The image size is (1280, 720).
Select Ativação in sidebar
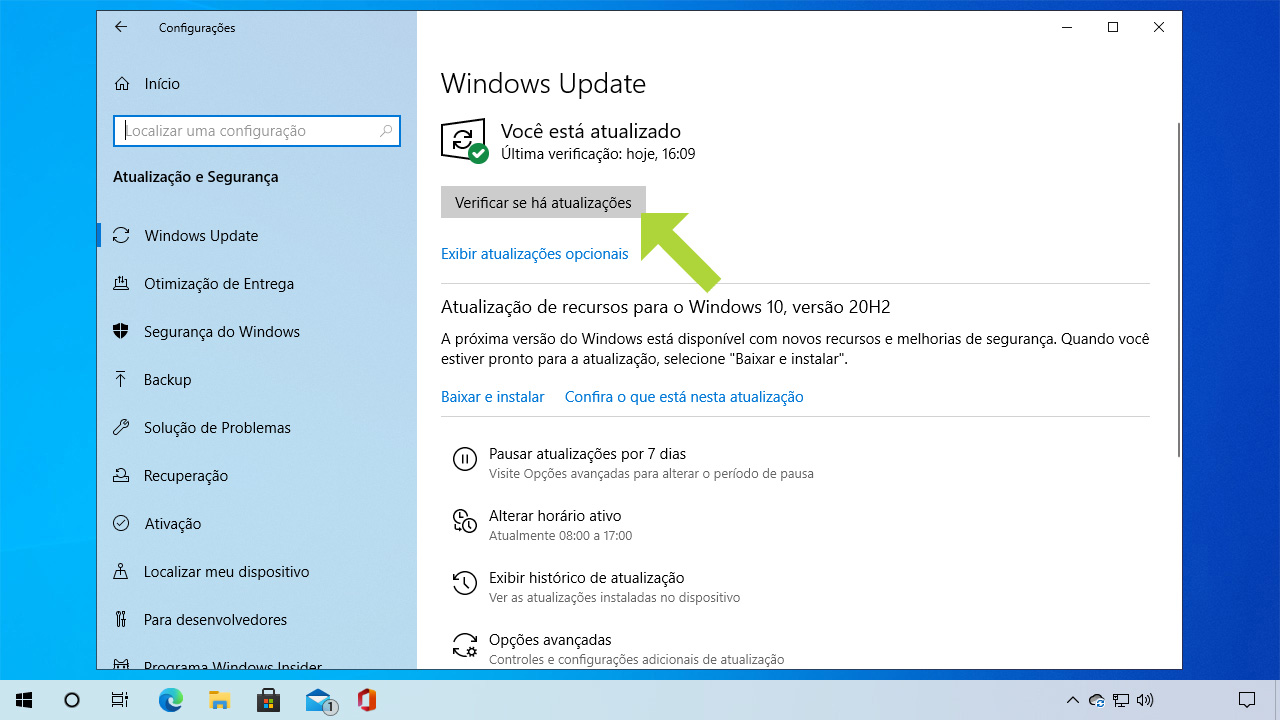point(257,524)
